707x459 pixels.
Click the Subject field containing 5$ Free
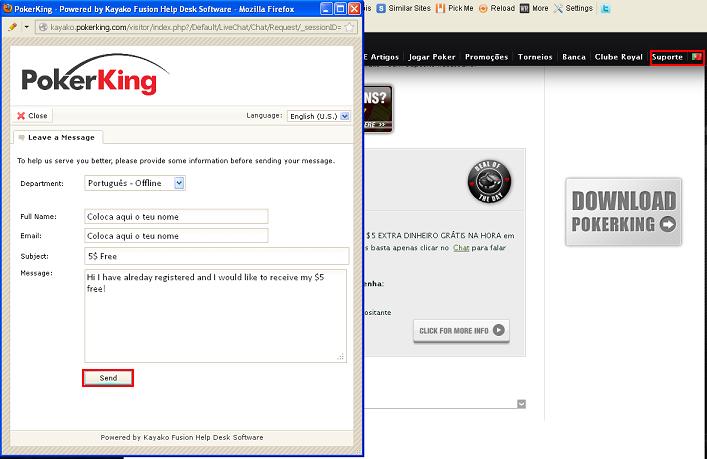coord(216,256)
